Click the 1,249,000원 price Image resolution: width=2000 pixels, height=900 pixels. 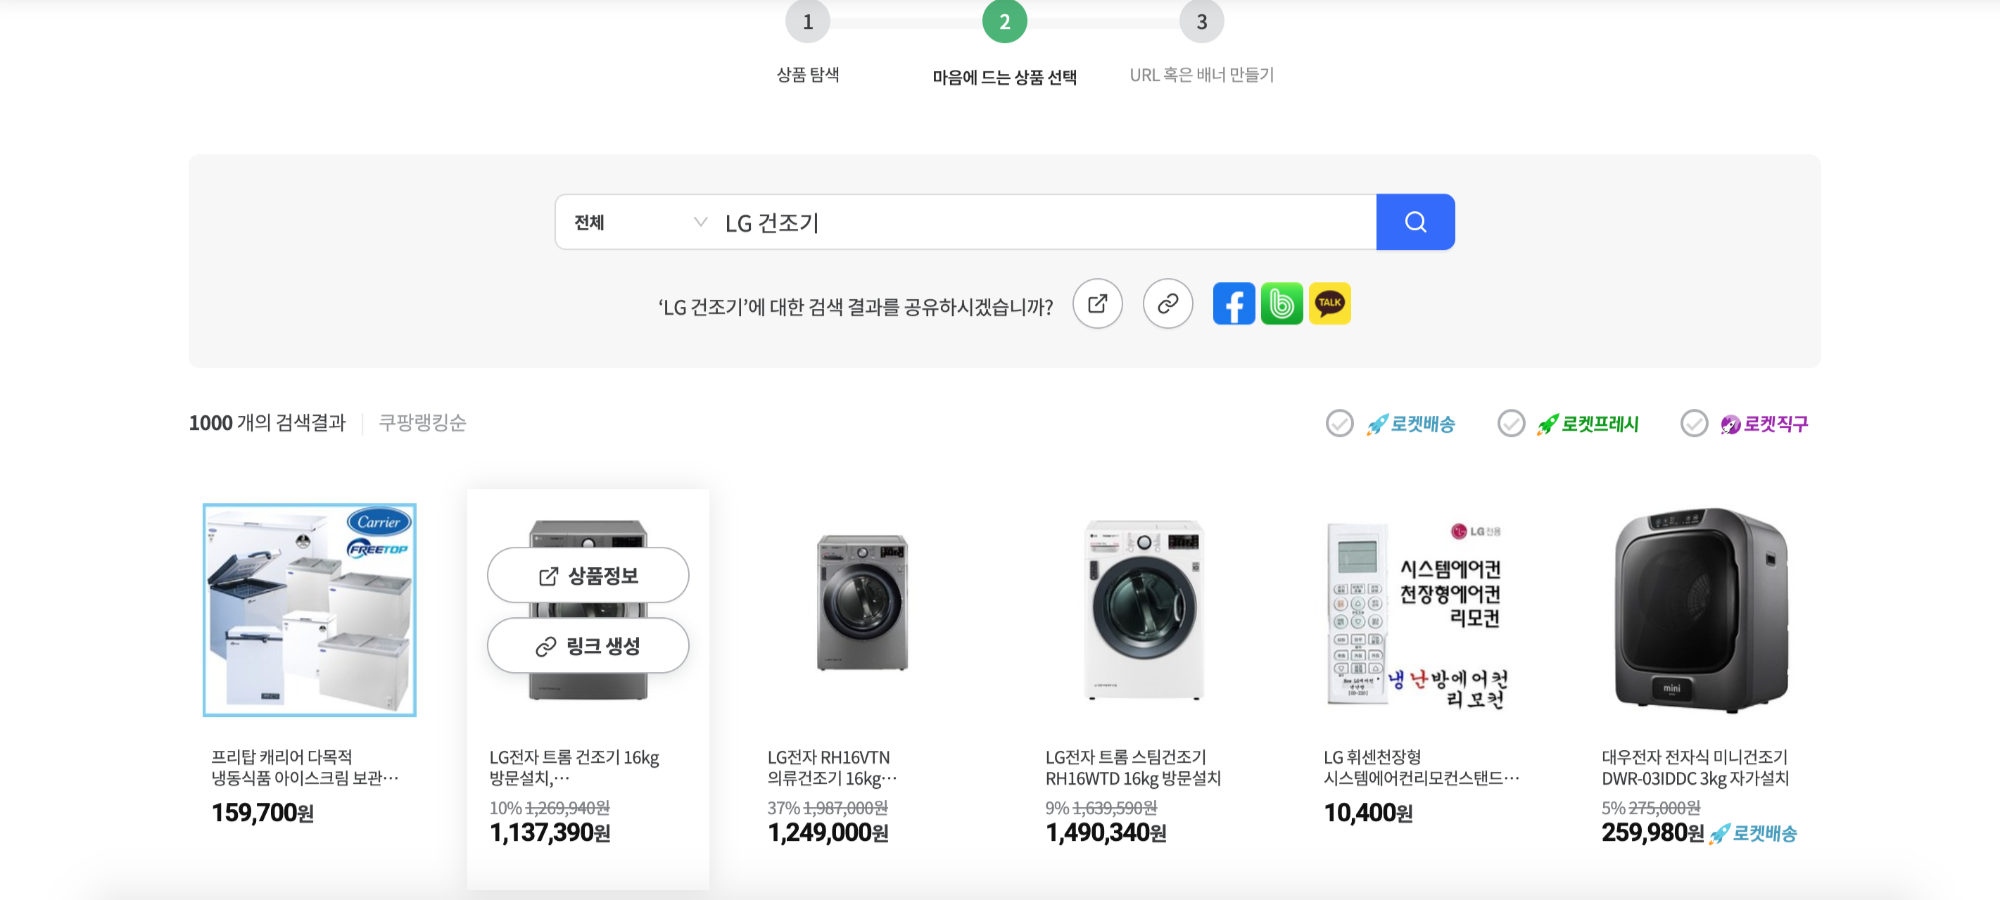[x=828, y=833]
